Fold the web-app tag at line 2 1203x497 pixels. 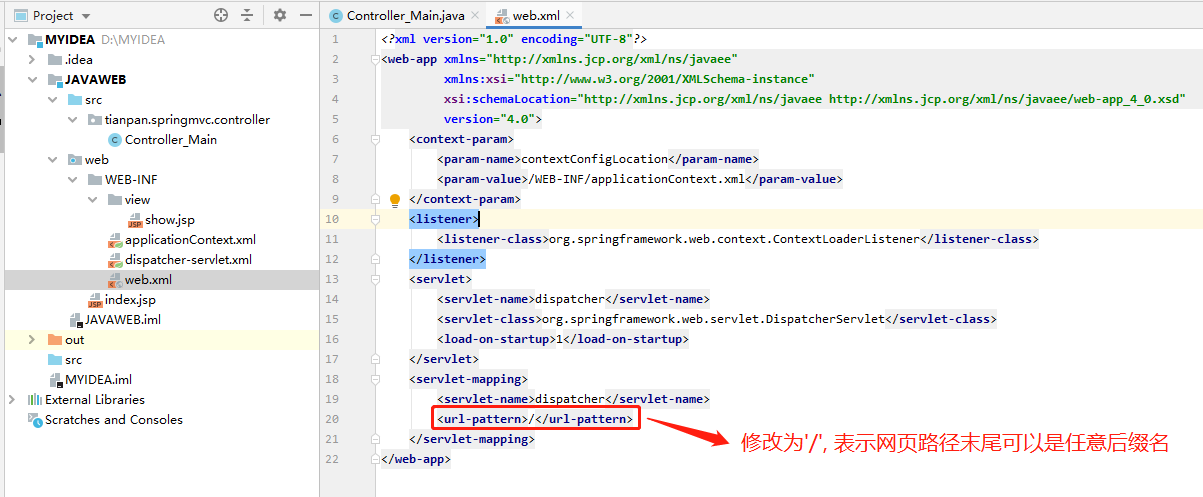tap(375, 59)
